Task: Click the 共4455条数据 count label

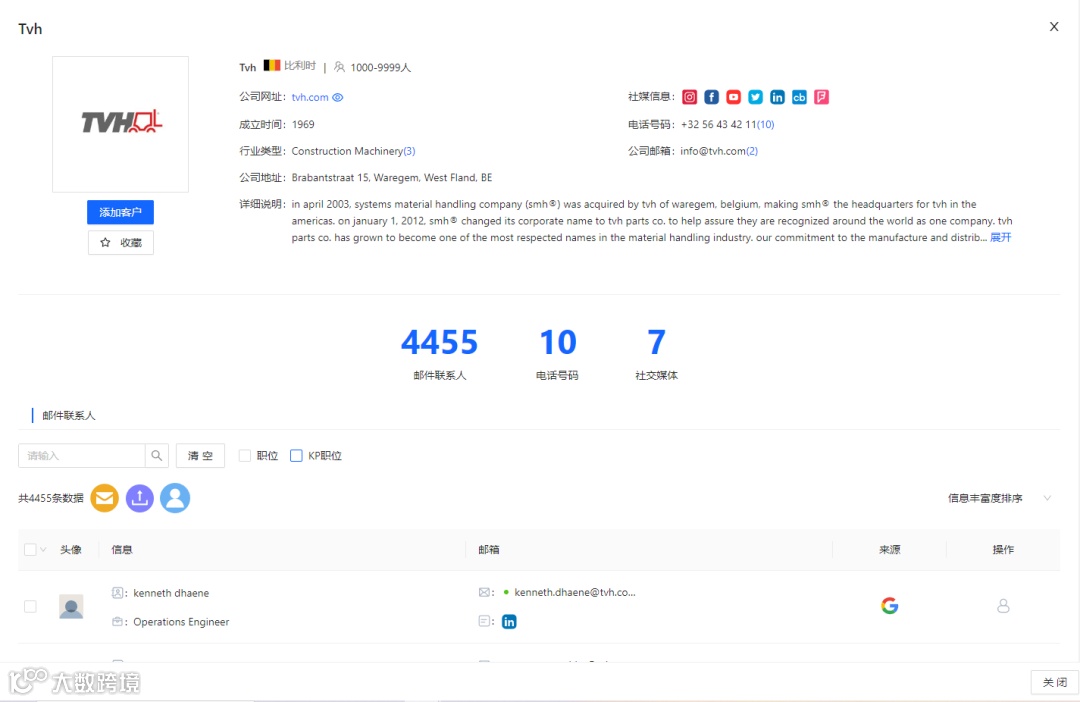Action: [x=51, y=498]
